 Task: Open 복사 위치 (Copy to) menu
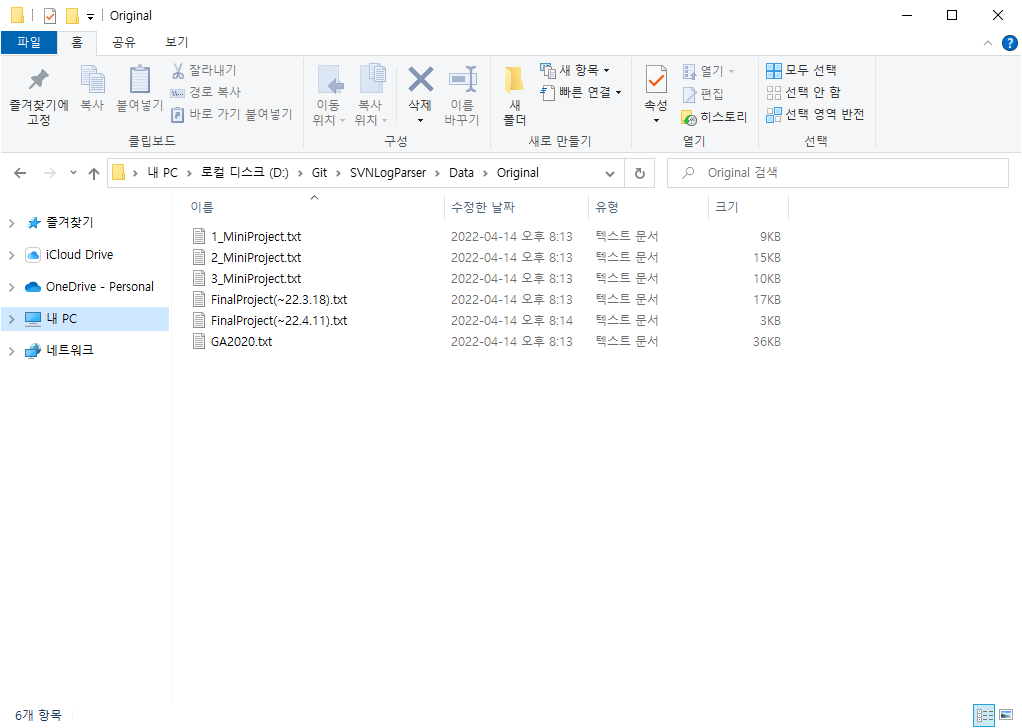click(371, 96)
